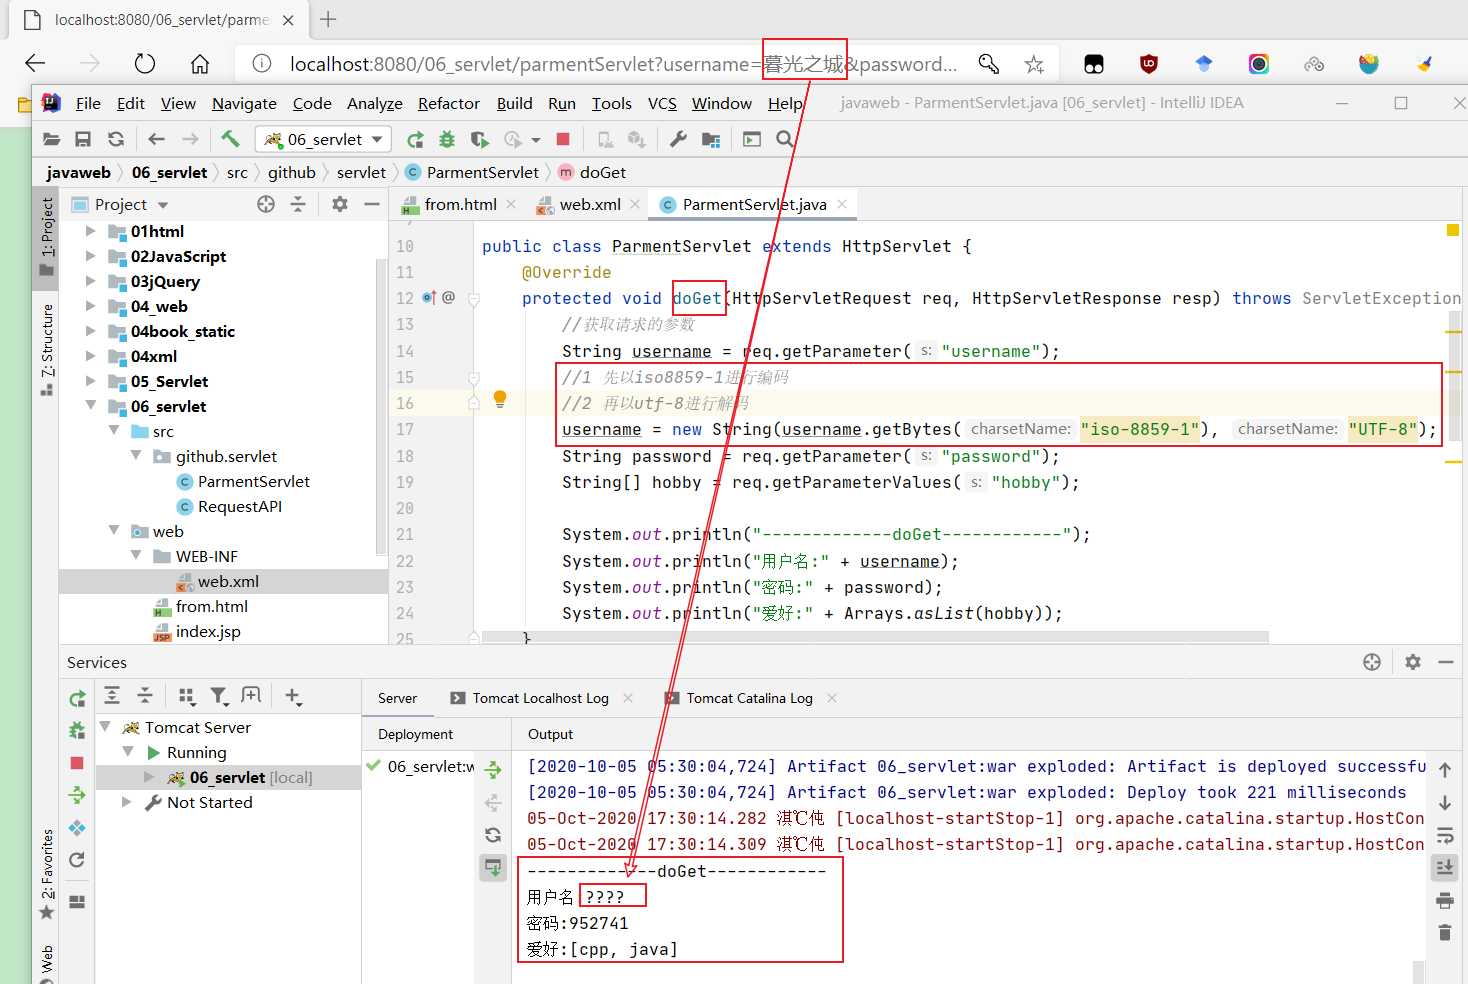Select index.jsp in project tree
Screen dimensions: 1468x984
(208, 631)
